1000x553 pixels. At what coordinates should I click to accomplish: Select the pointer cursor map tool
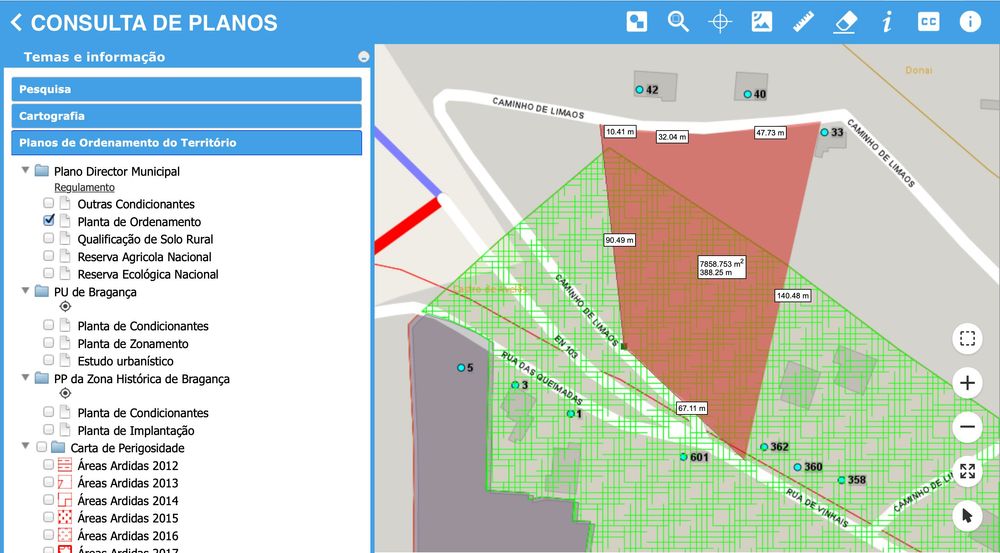pos(967,515)
